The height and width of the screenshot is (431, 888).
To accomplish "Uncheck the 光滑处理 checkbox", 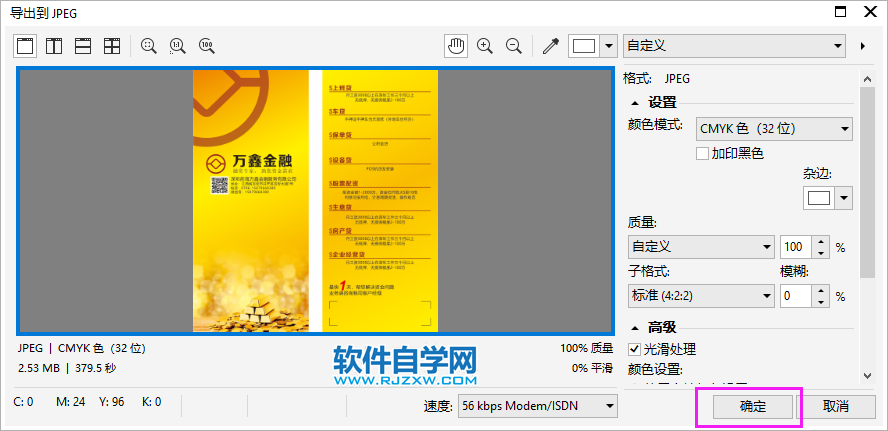I will click(x=635, y=349).
